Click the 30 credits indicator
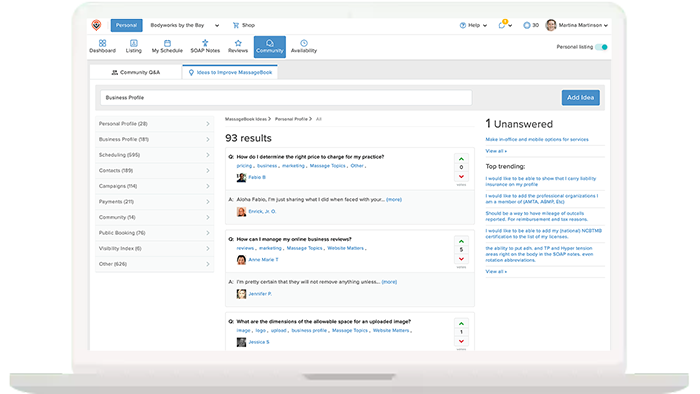 pos(531,25)
